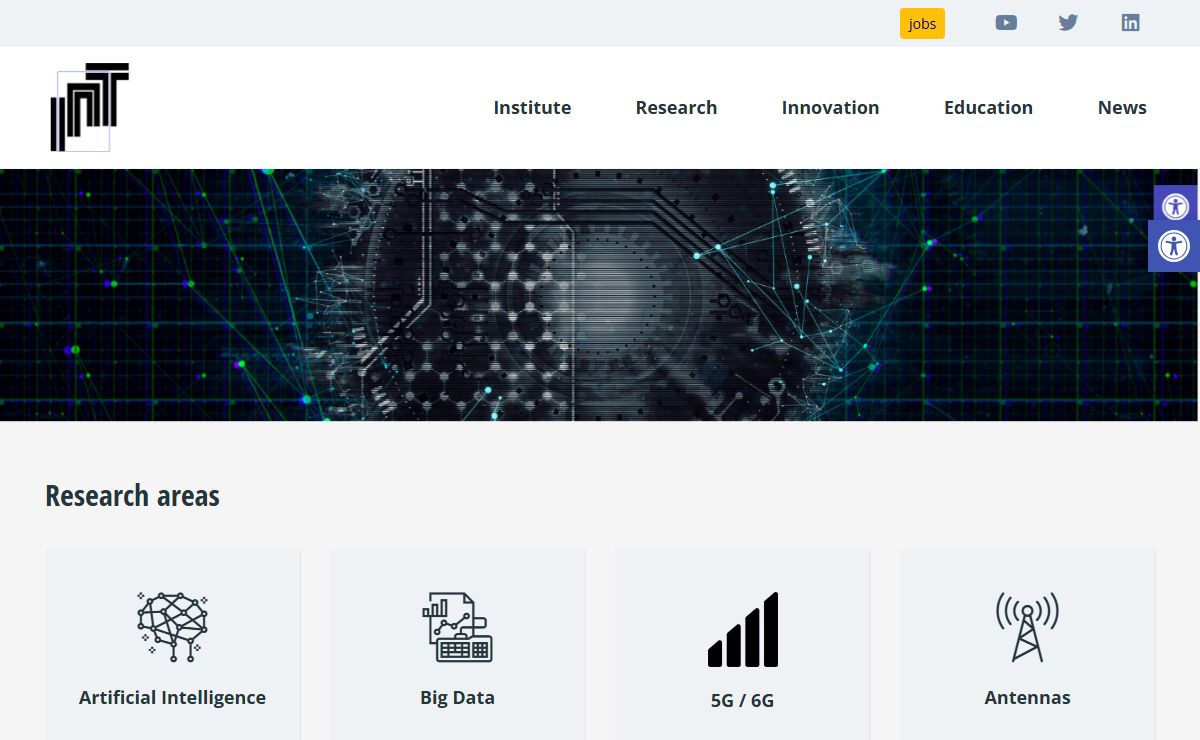Open the Education menu item
The image size is (1200, 740).
(988, 108)
